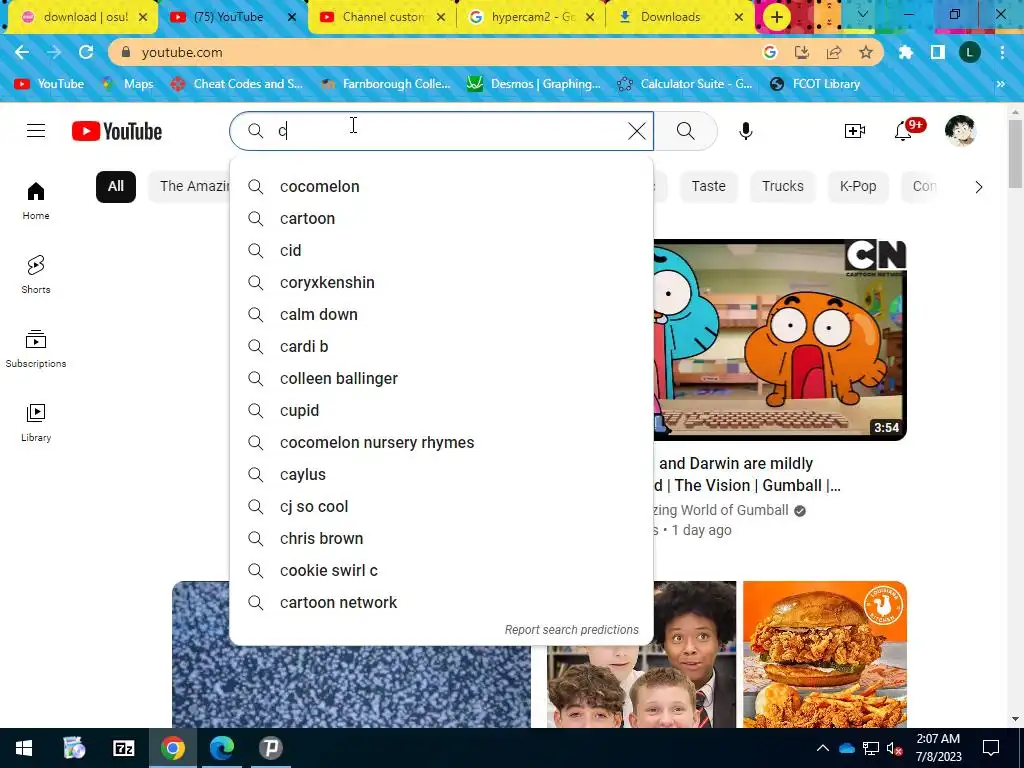
Task: Open the Gumball video thumbnail
Action: coord(780,340)
